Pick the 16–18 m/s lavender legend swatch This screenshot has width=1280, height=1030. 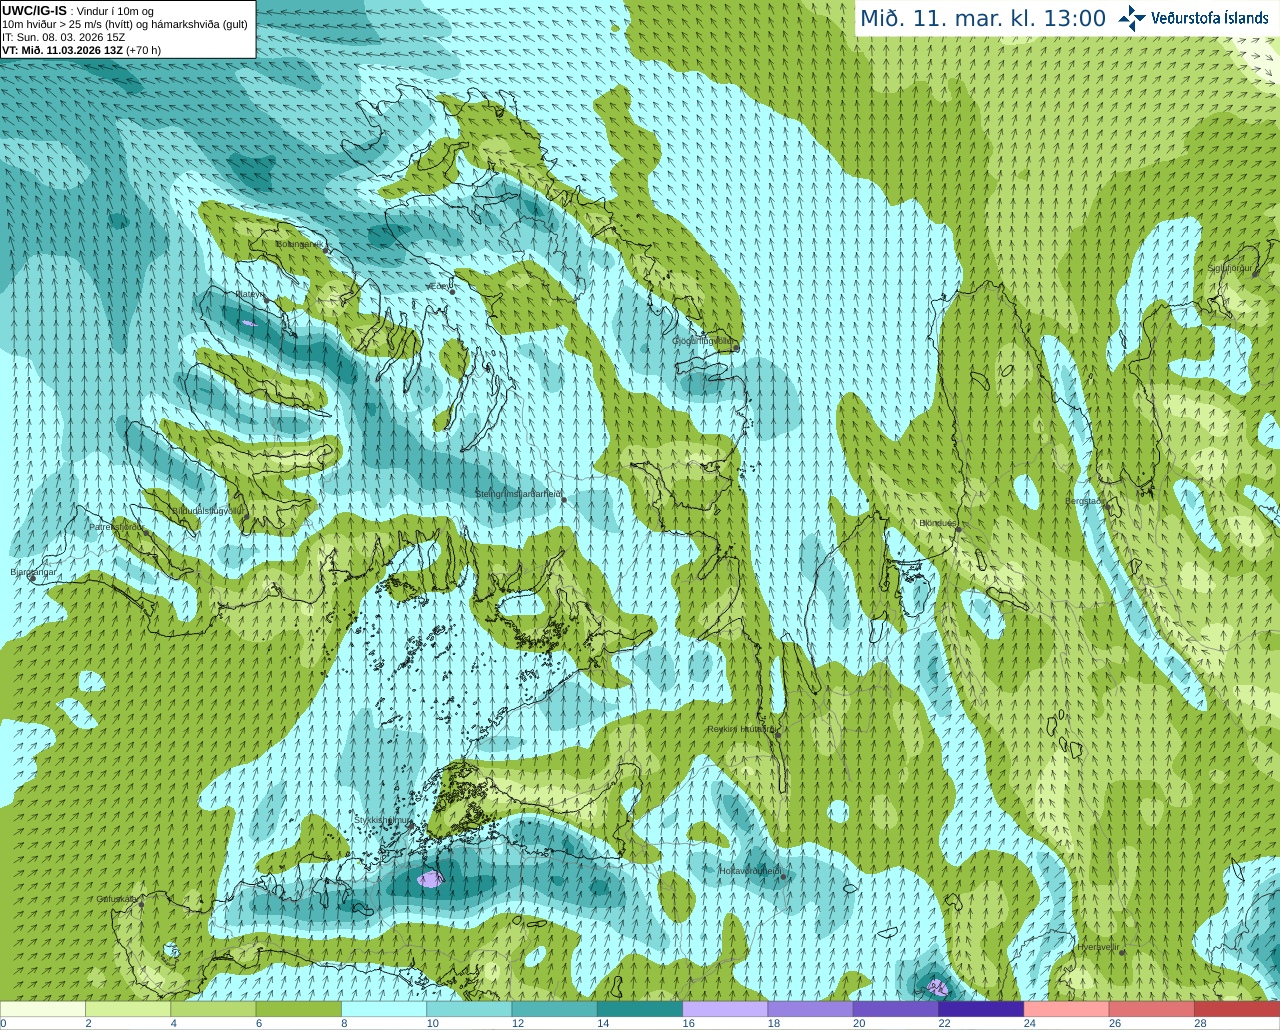[725, 1009]
